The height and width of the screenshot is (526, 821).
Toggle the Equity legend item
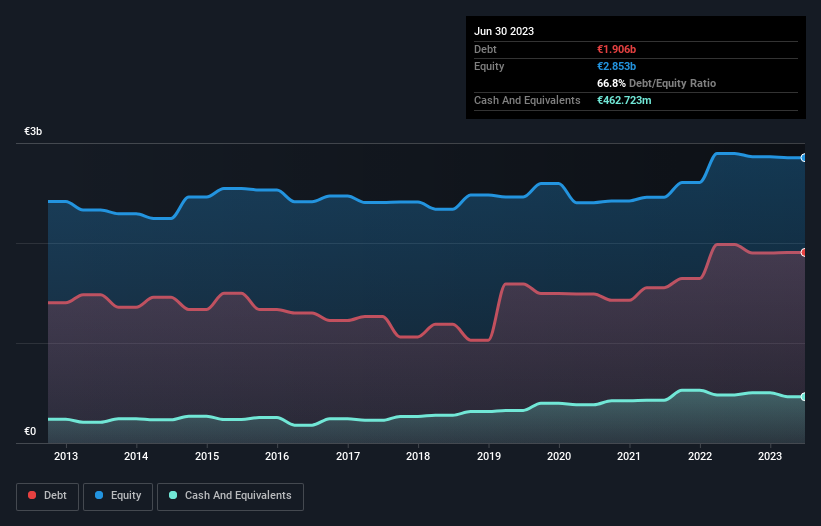click(117, 495)
